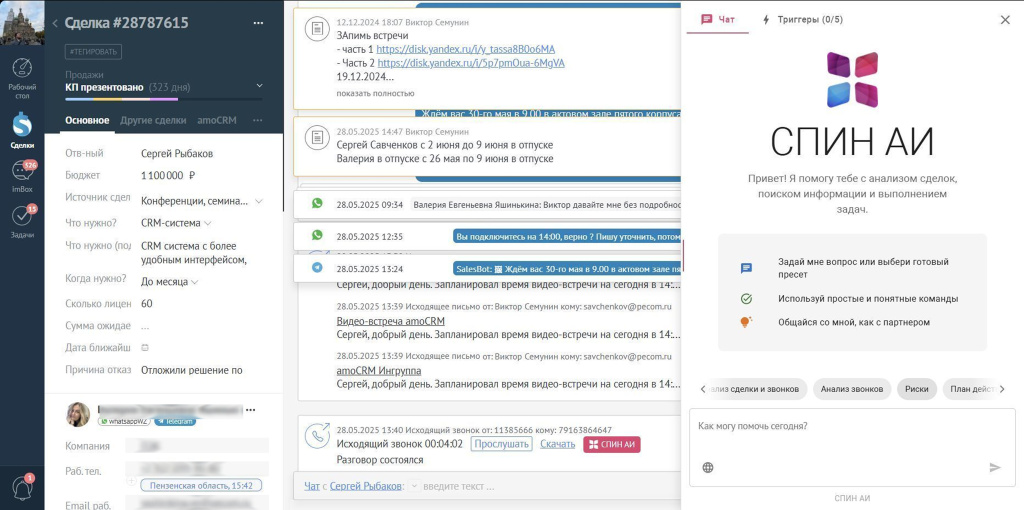
Task: Click the СПИН АИ colorful logo
Action: tap(852, 80)
